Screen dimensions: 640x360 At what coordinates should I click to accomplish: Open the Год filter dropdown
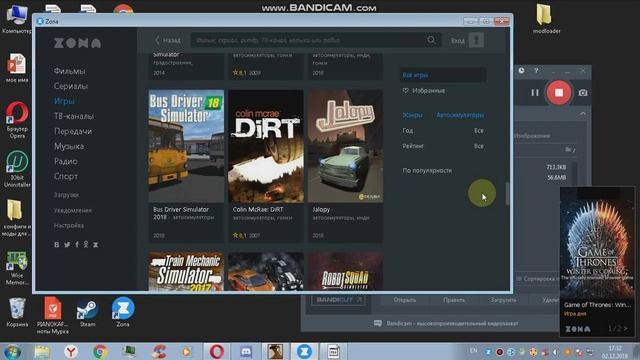tap(443, 131)
